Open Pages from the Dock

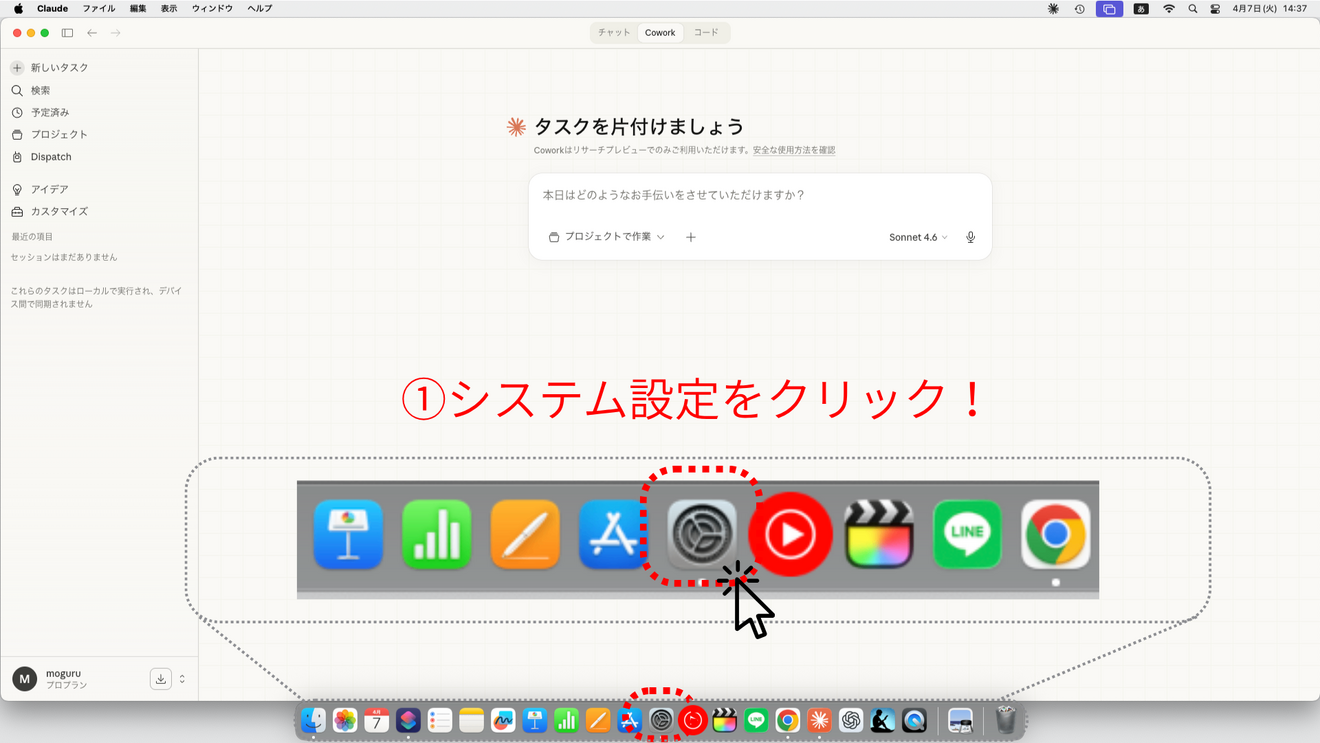tap(598, 720)
